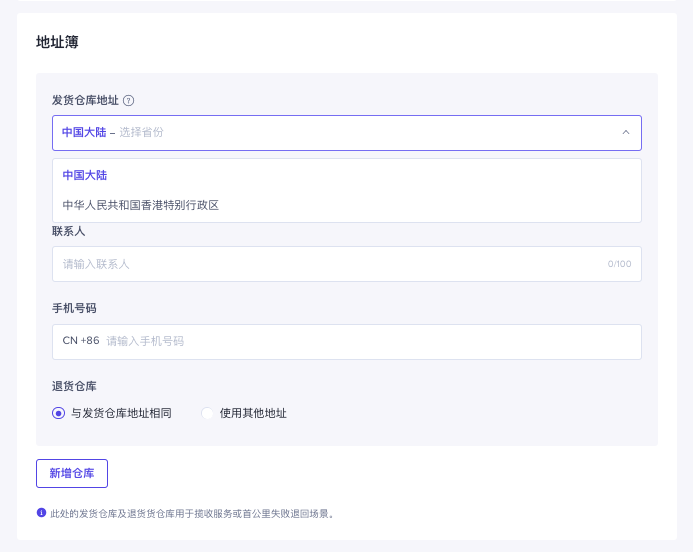Collapse the region dropdown using the chevron arrow
The width and height of the screenshot is (693, 552).
[x=625, y=132]
